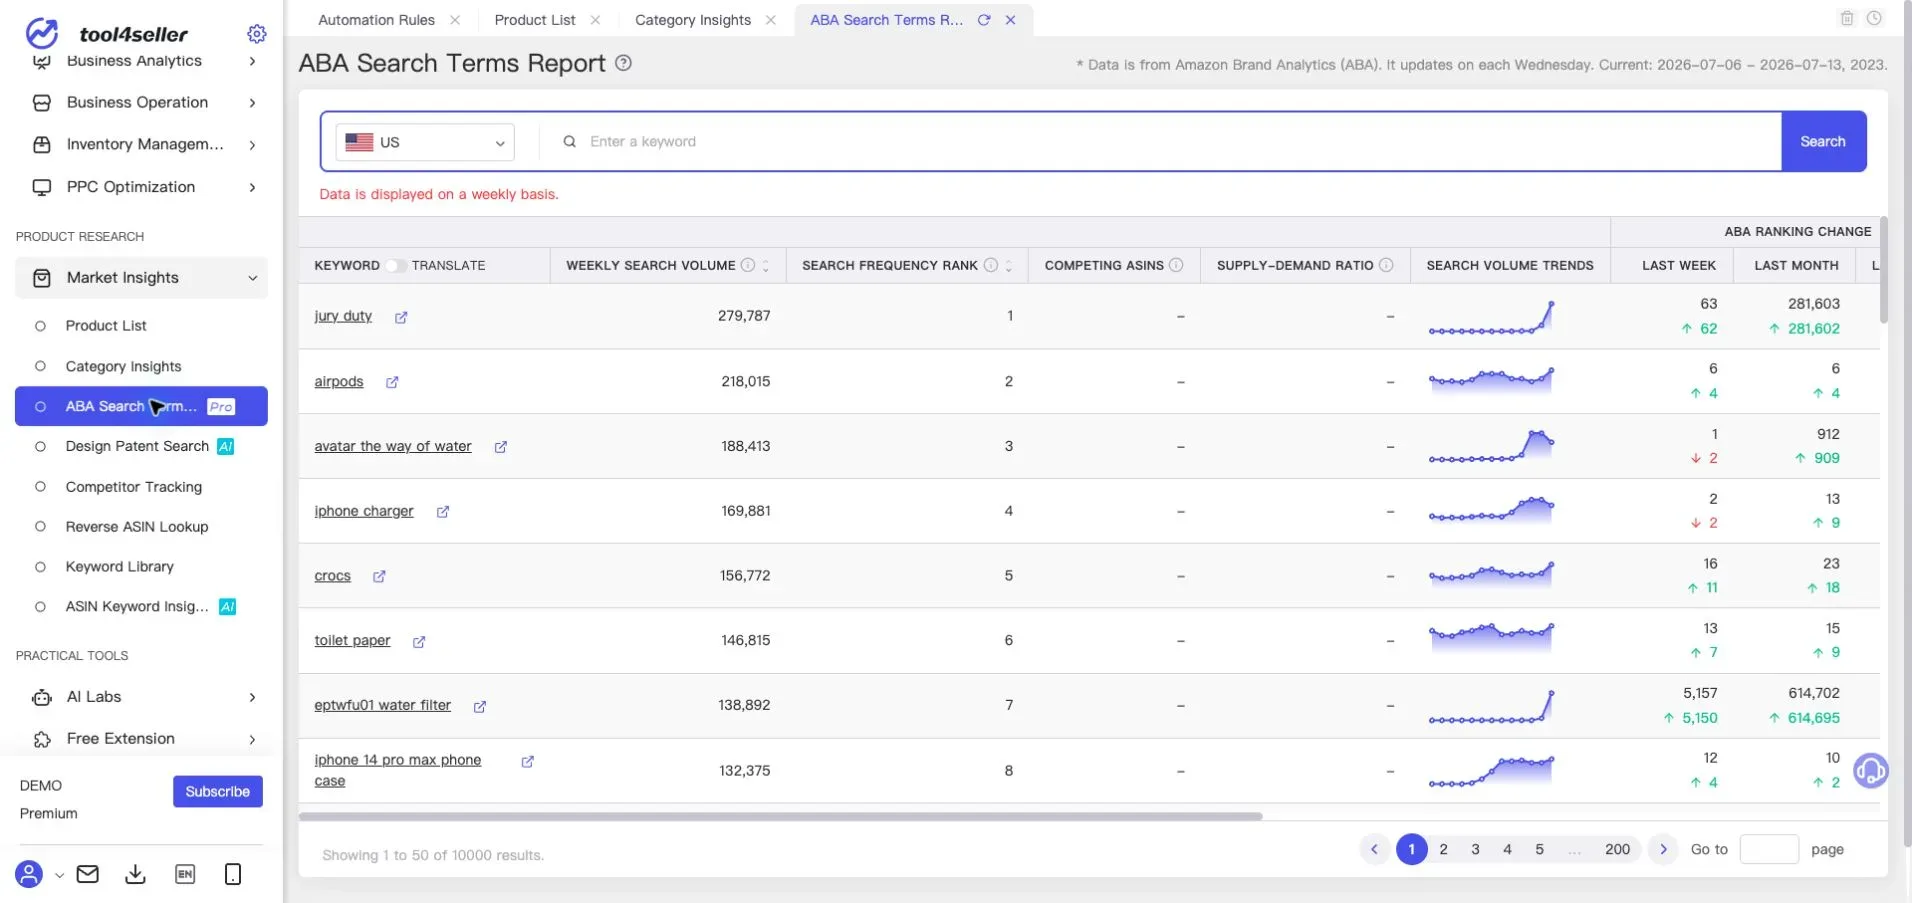Open the jury duty keyword link
Image resolution: width=1912 pixels, height=903 pixels.
point(343,316)
